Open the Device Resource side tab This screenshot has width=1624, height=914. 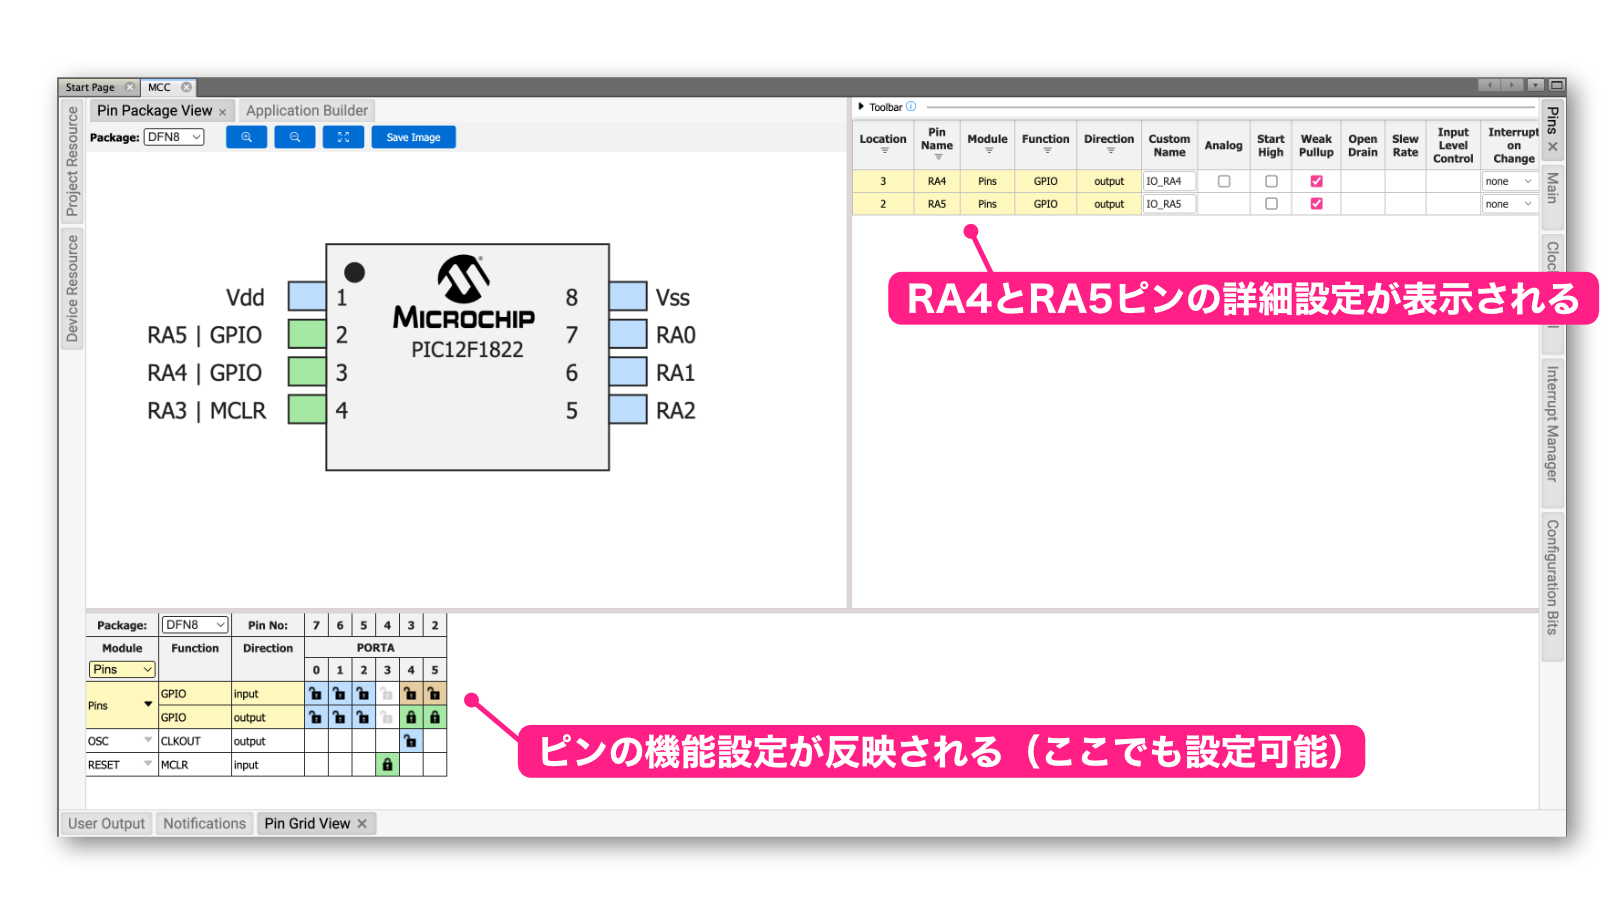72,289
